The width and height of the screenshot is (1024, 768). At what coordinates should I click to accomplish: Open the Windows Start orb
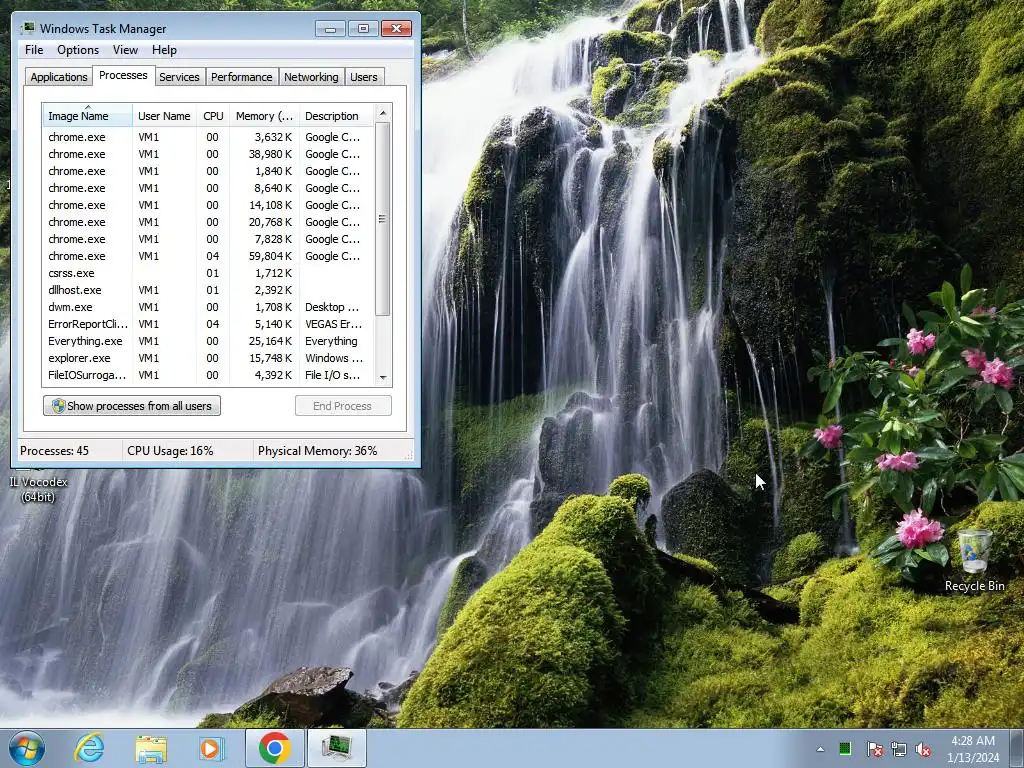(x=27, y=748)
